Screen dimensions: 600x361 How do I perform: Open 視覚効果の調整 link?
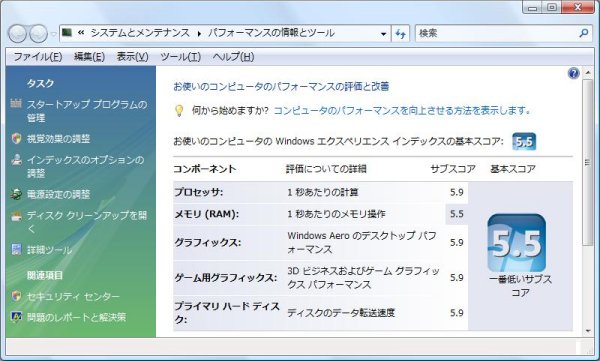(x=58, y=139)
